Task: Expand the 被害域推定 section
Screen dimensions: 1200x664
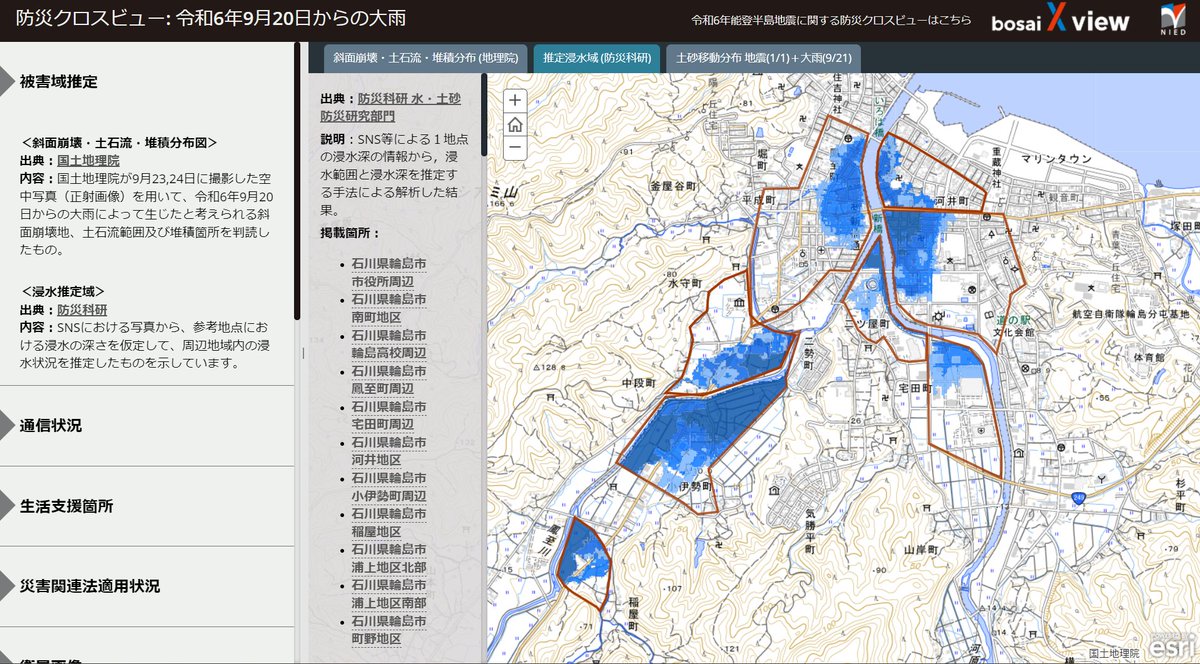Action: point(147,82)
